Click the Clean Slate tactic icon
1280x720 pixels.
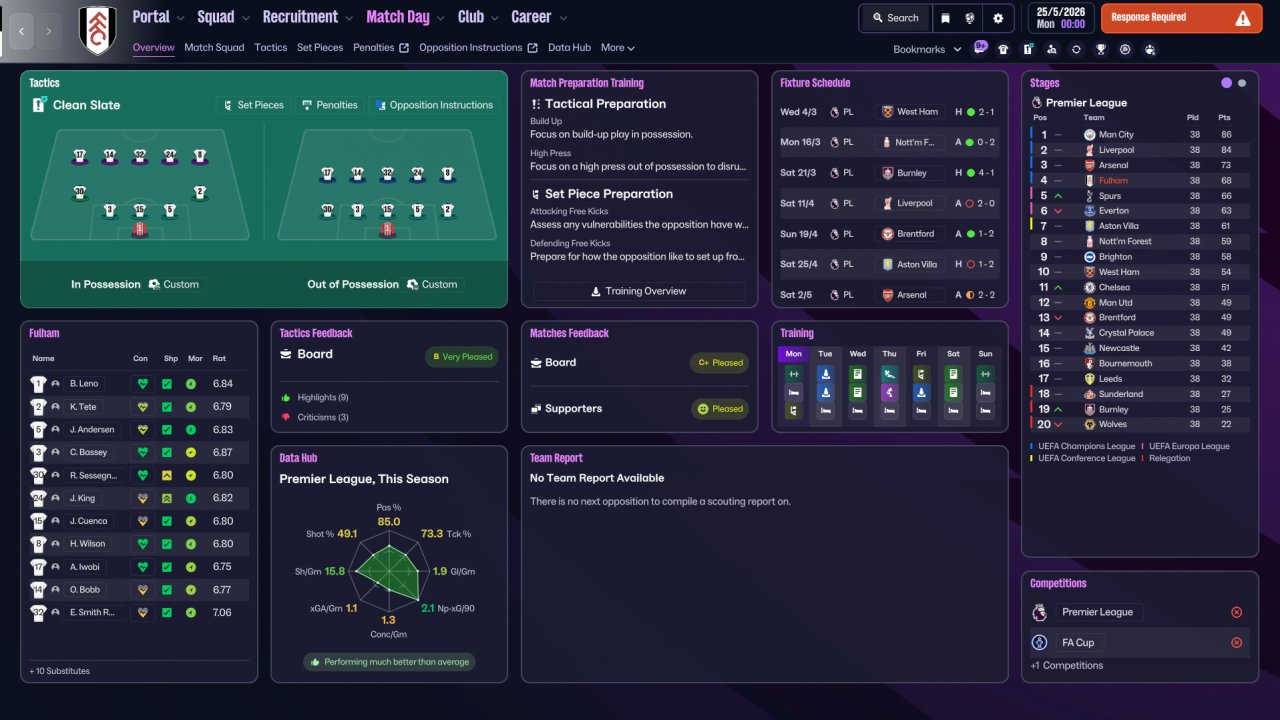click(39, 105)
